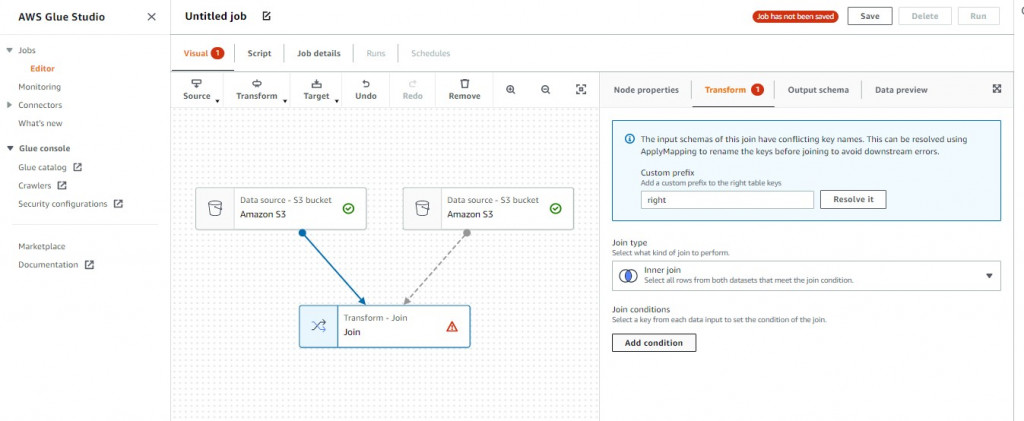Zoom in on the canvas
This screenshot has width=1024, height=421.
point(511,89)
